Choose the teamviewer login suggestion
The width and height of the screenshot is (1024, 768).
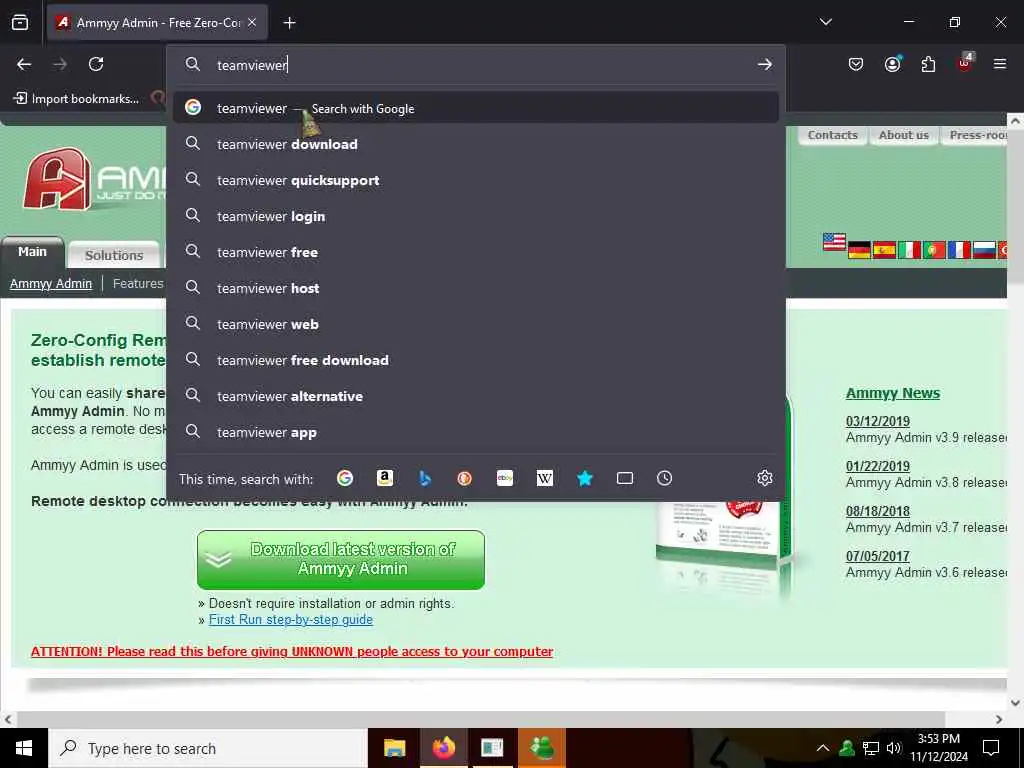(x=475, y=216)
